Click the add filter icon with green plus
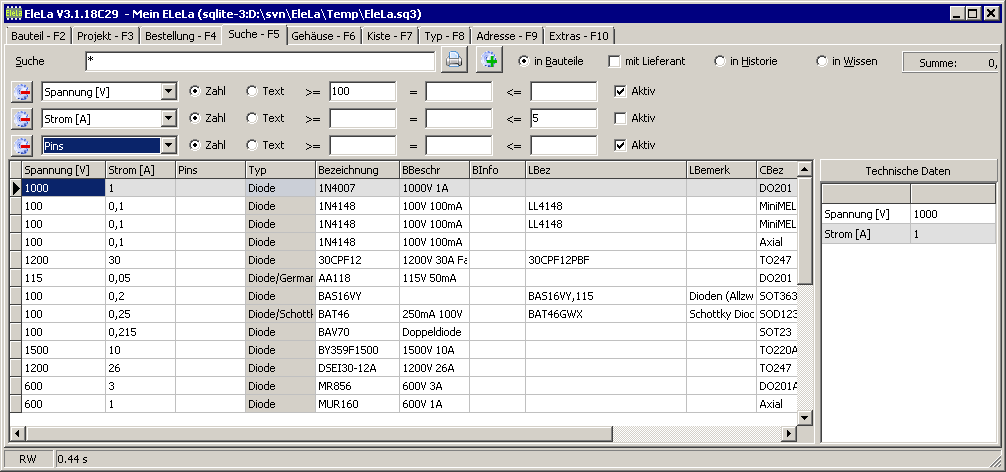 point(489,61)
